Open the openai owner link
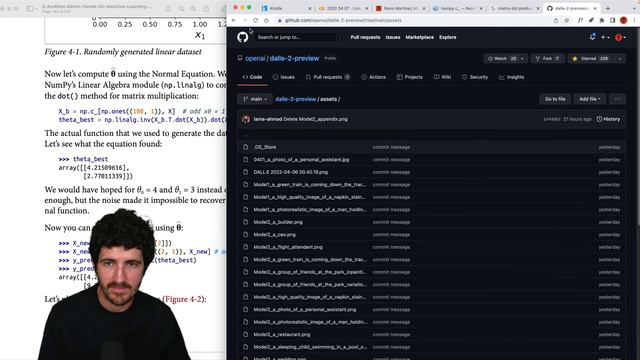 point(255,58)
